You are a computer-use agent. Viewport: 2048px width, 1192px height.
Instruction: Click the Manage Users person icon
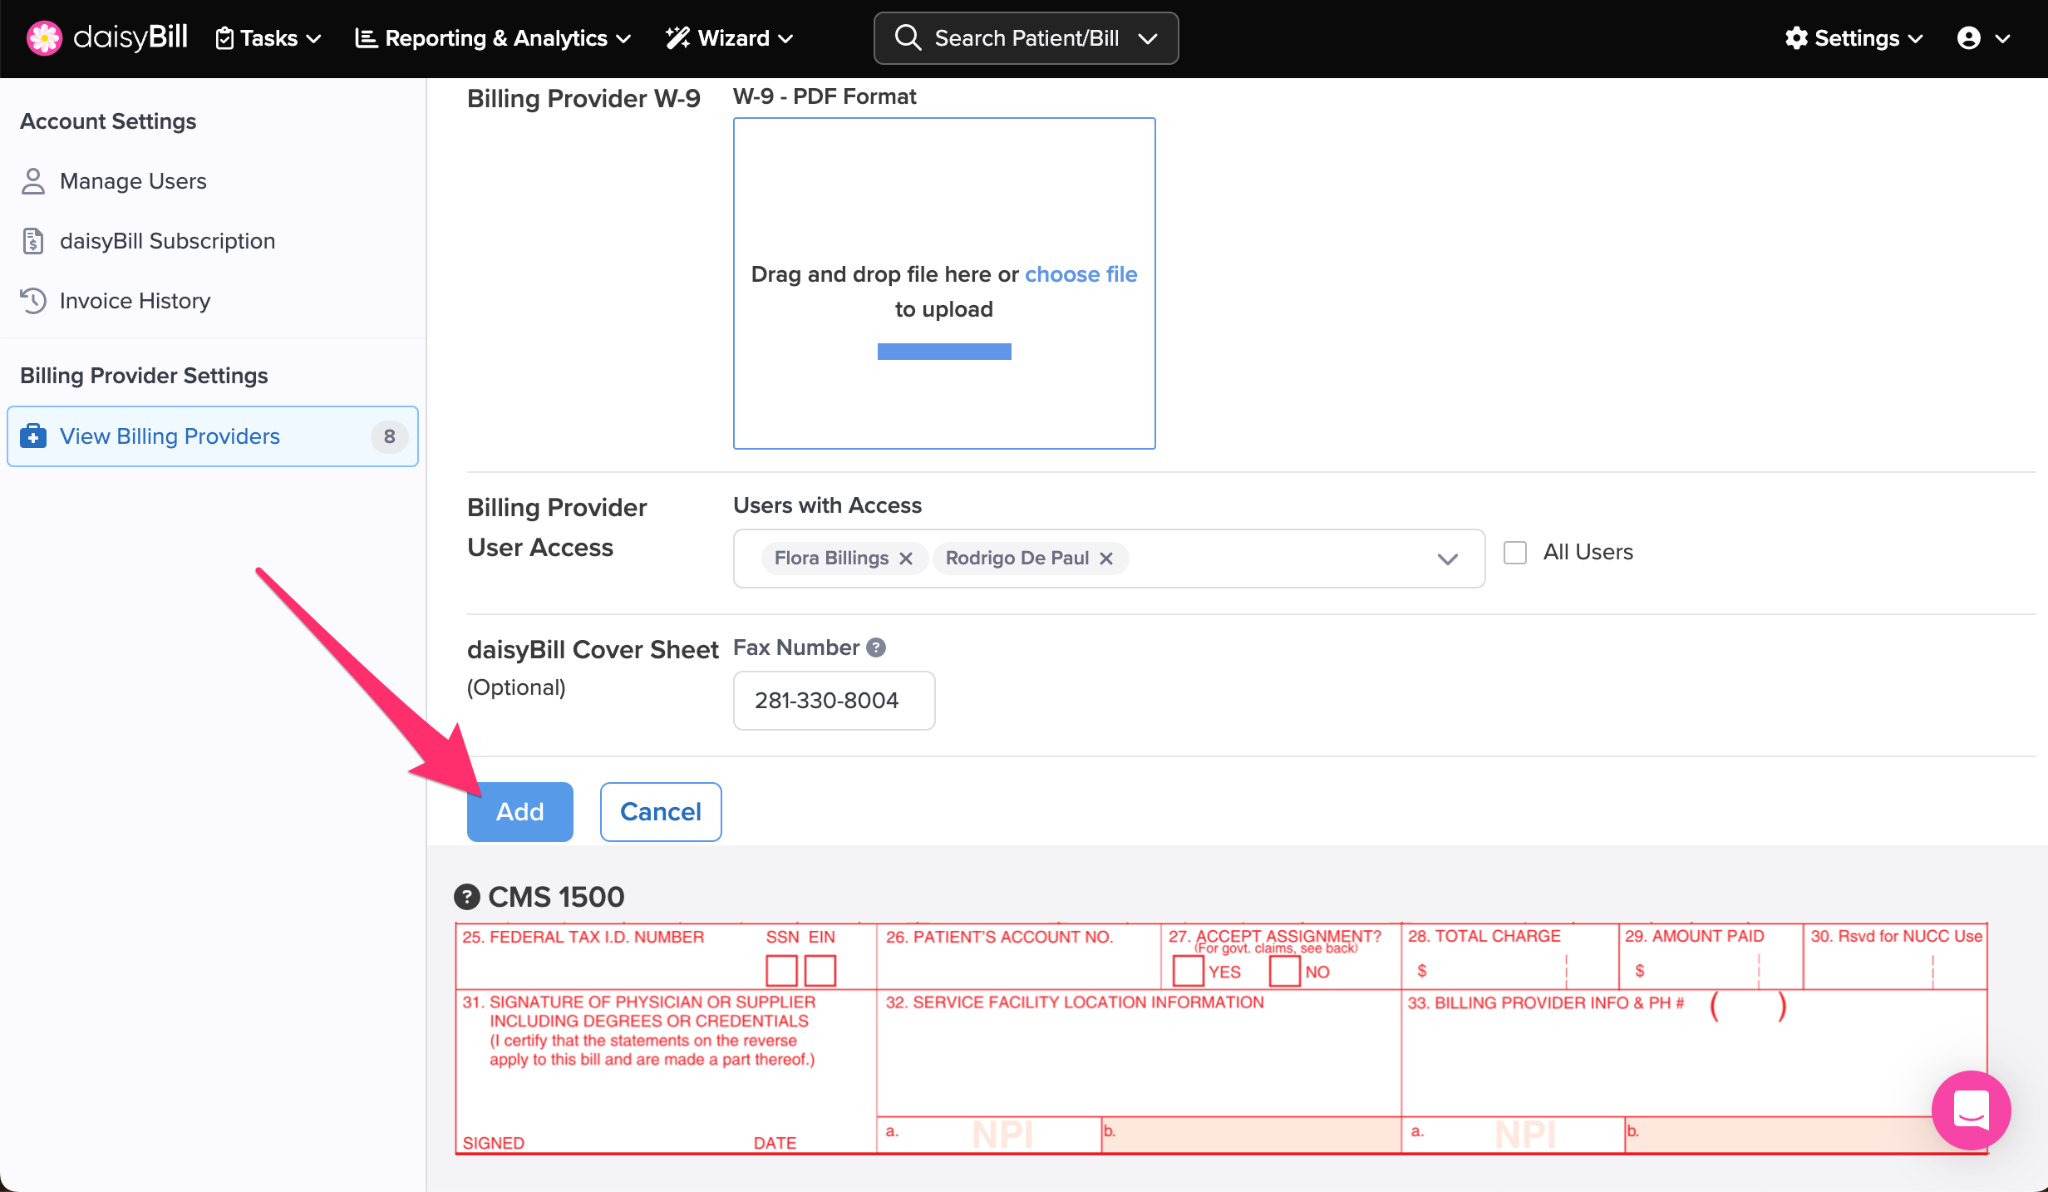click(33, 181)
